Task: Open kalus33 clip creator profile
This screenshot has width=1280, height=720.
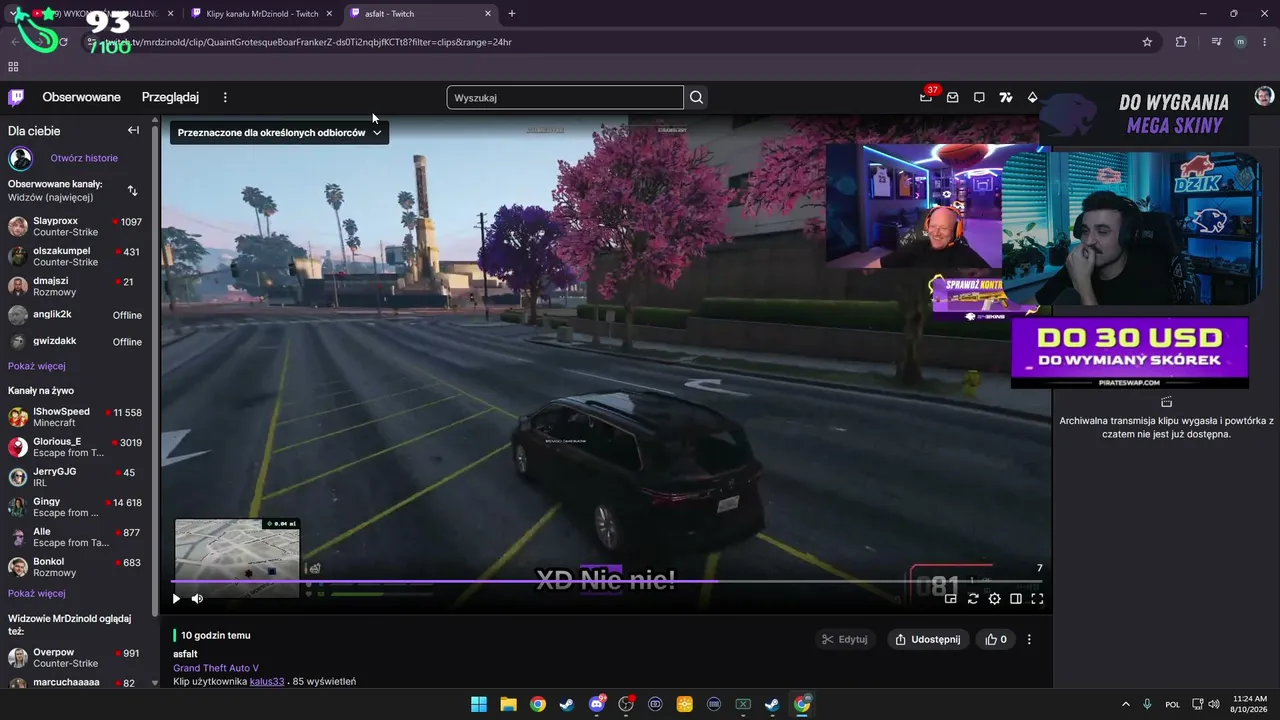Action: tap(267, 682)
